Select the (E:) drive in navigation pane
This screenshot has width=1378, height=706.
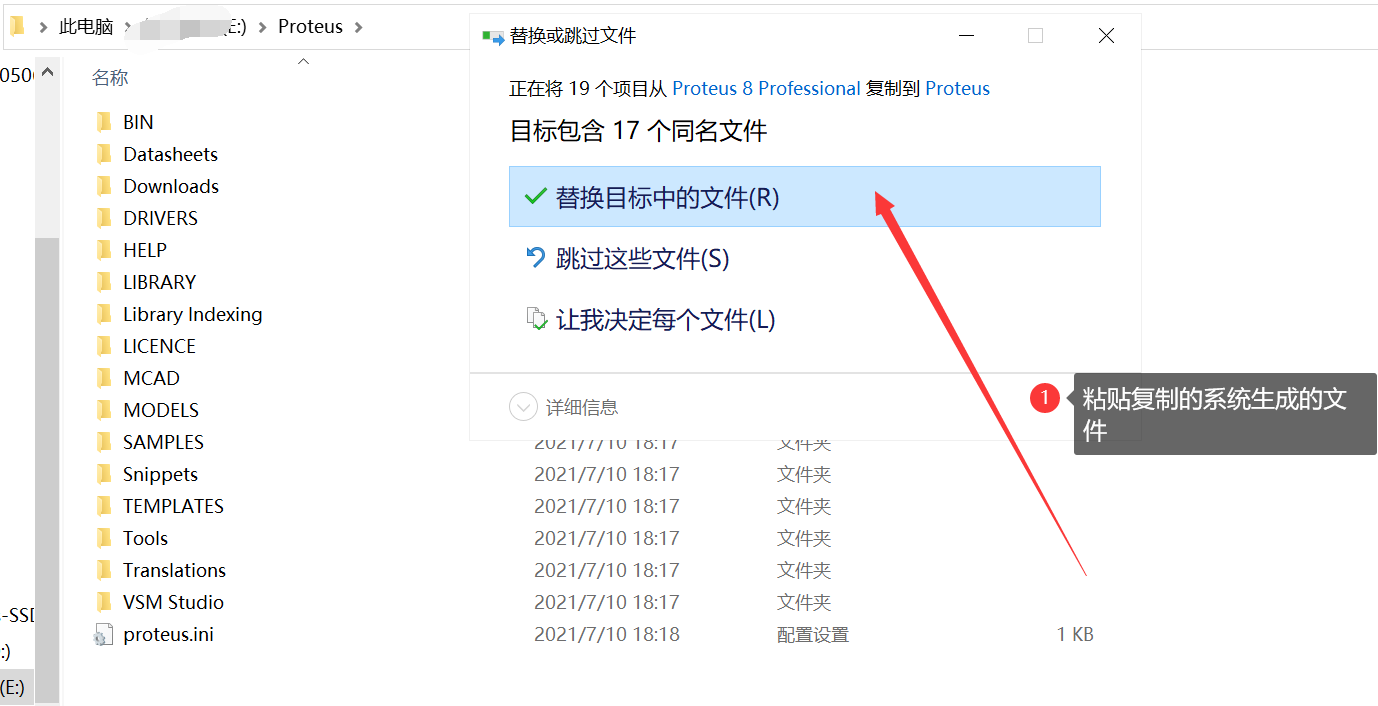point(12,688)
